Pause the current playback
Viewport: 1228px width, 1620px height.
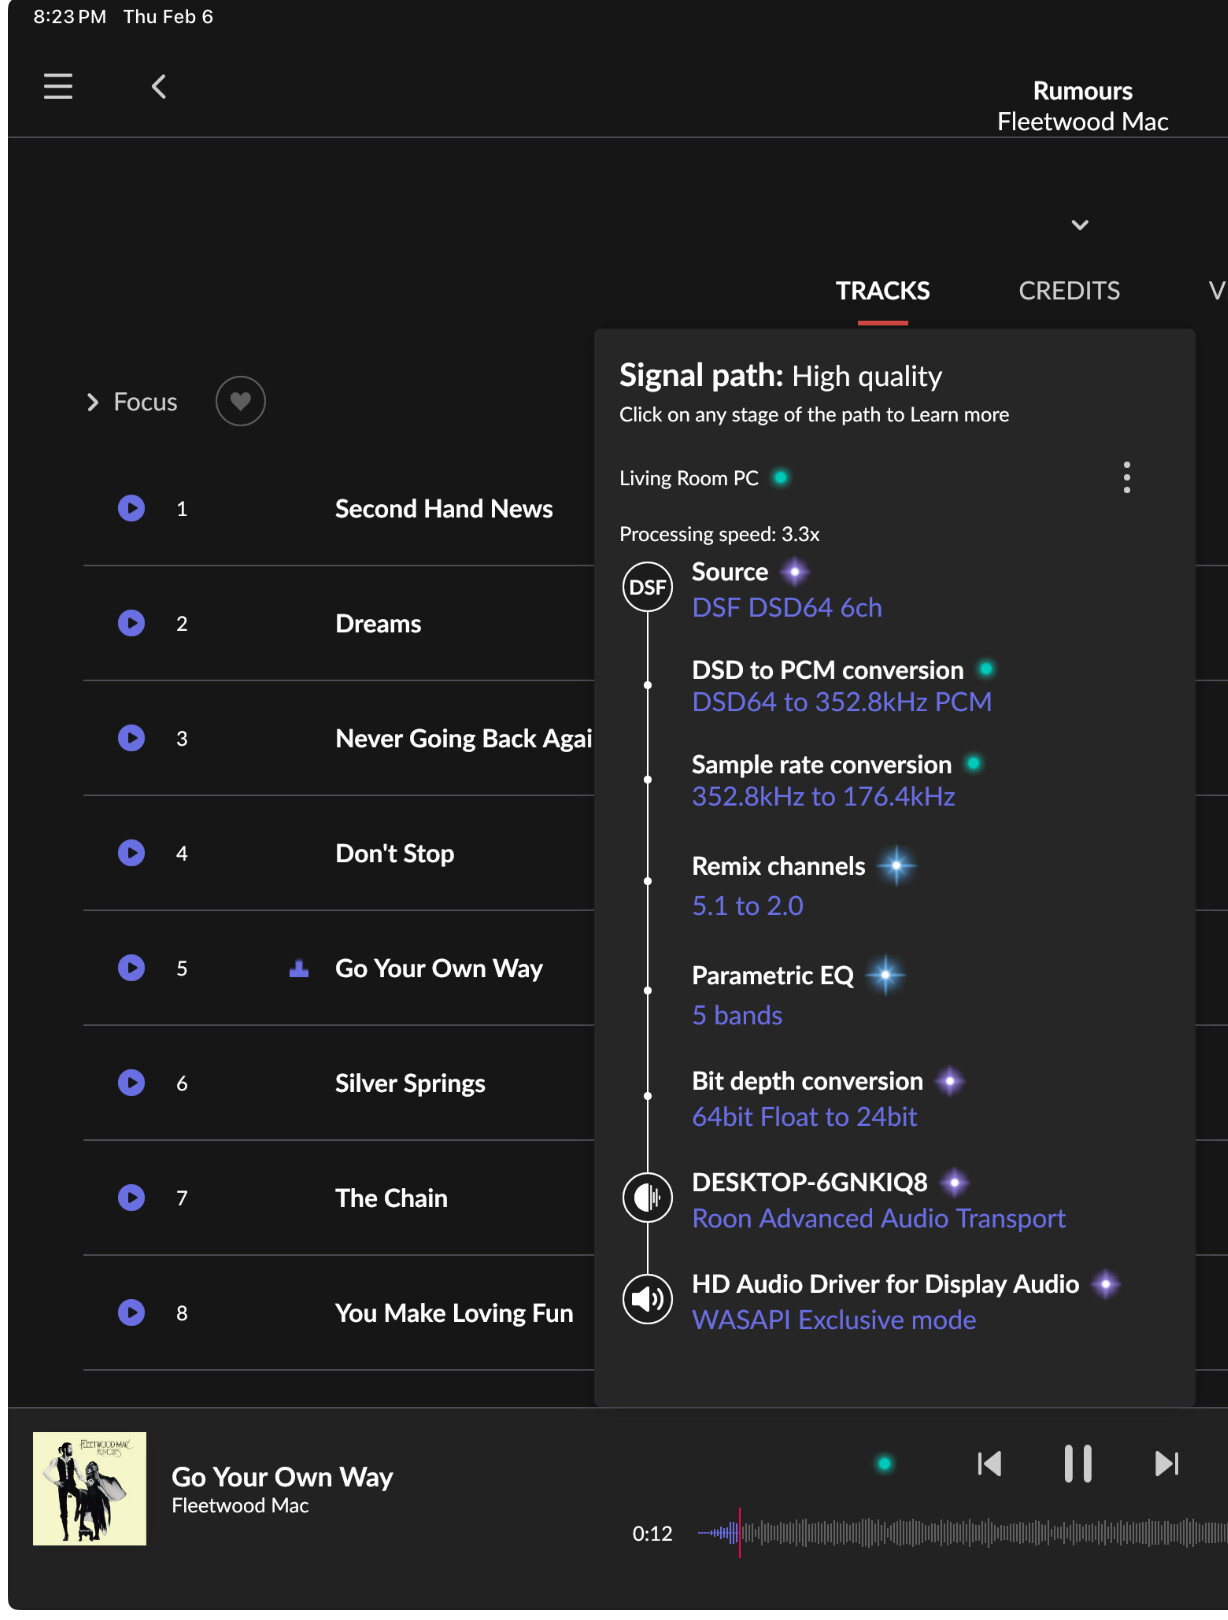click(x=1078, y=1463)
